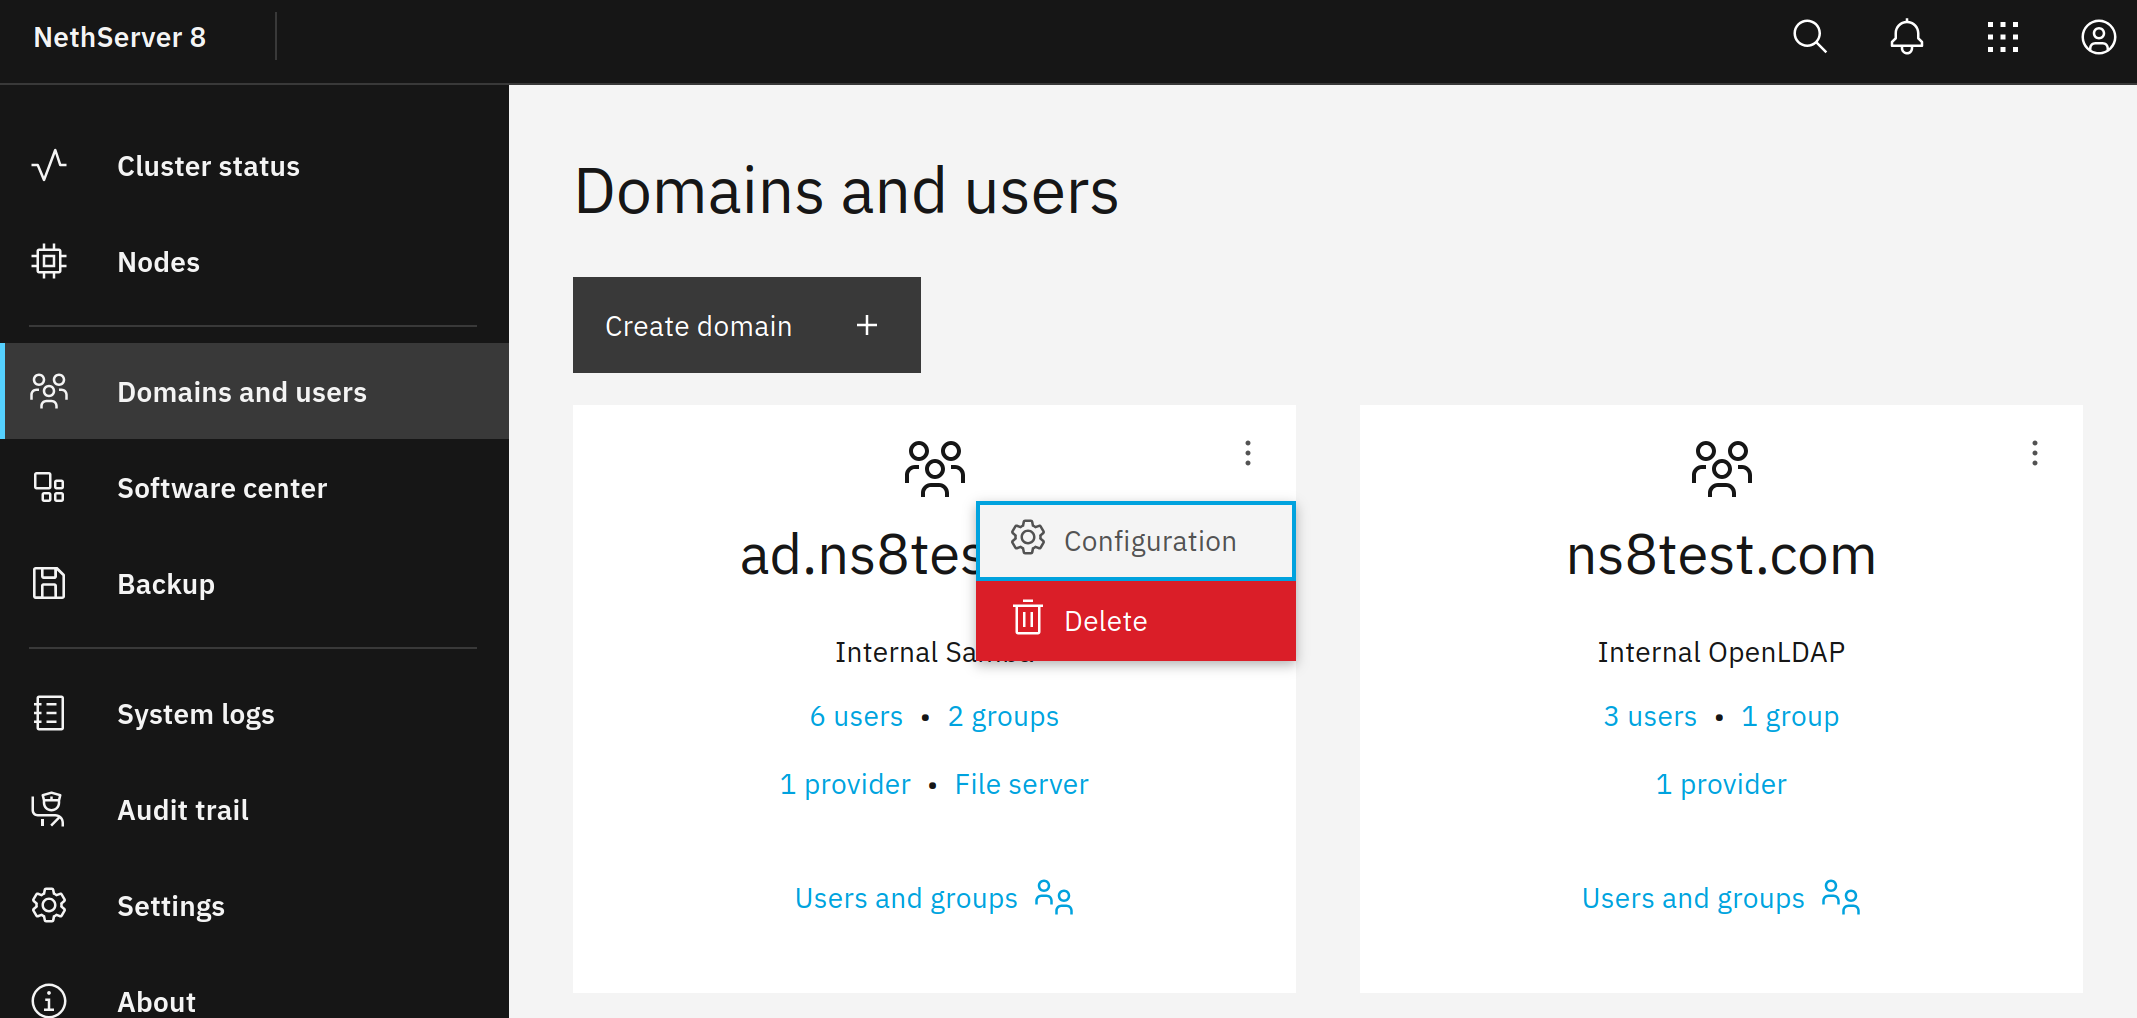
Task: Click the Create domain button
Action: [747, 325]
